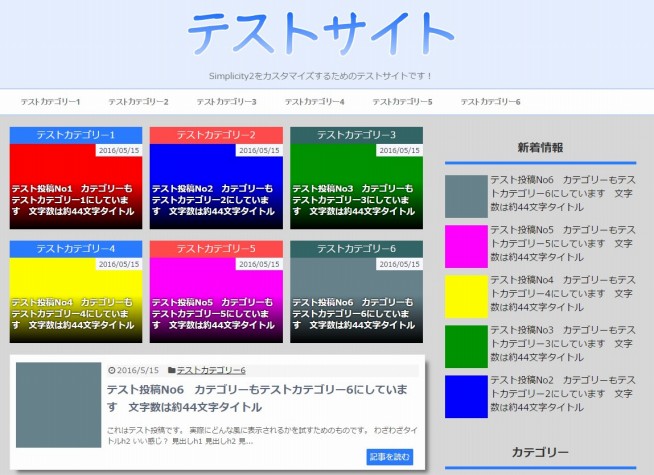
Task: Open the テスト投稿No6 article title in list
Action: pyautogui.click(x=258, y=399)
